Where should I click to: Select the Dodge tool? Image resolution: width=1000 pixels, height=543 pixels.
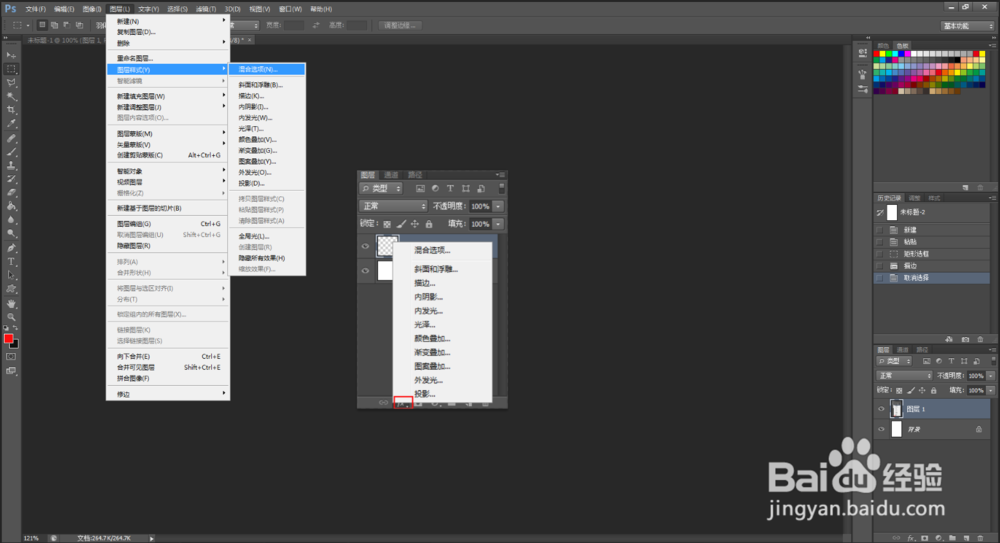click(11, 234)
